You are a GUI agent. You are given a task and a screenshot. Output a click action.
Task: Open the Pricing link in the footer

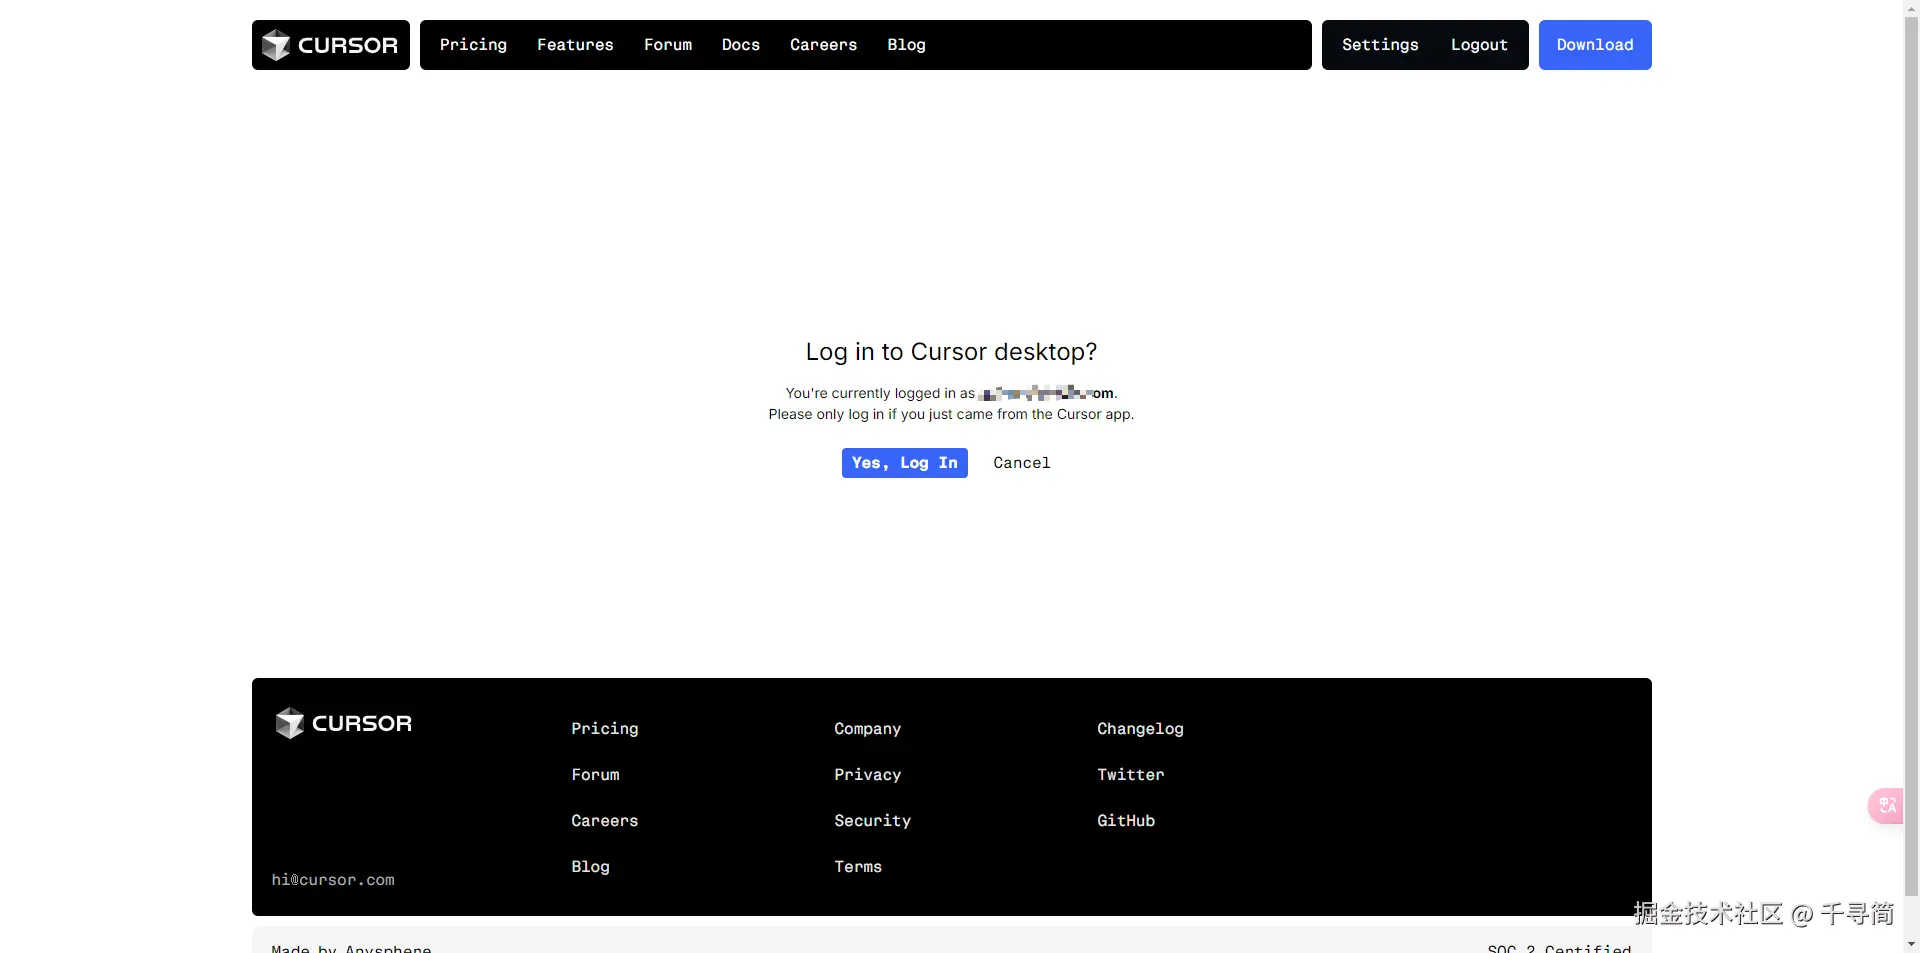tap(605, 729)
